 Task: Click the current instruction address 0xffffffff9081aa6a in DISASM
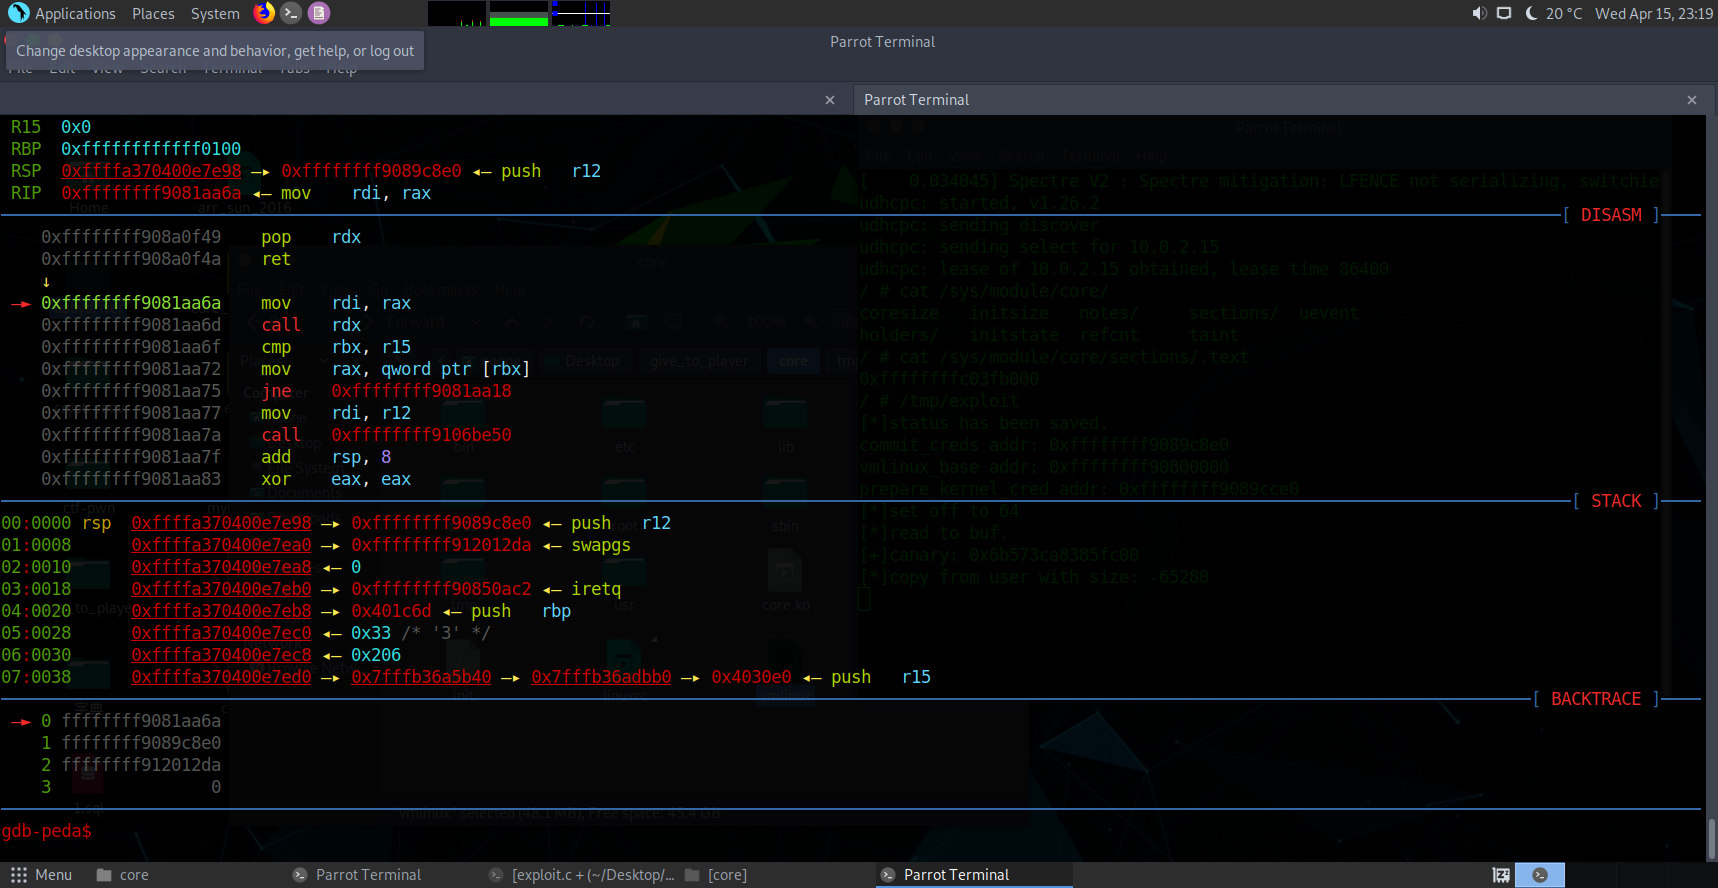(x=131, y=303)
